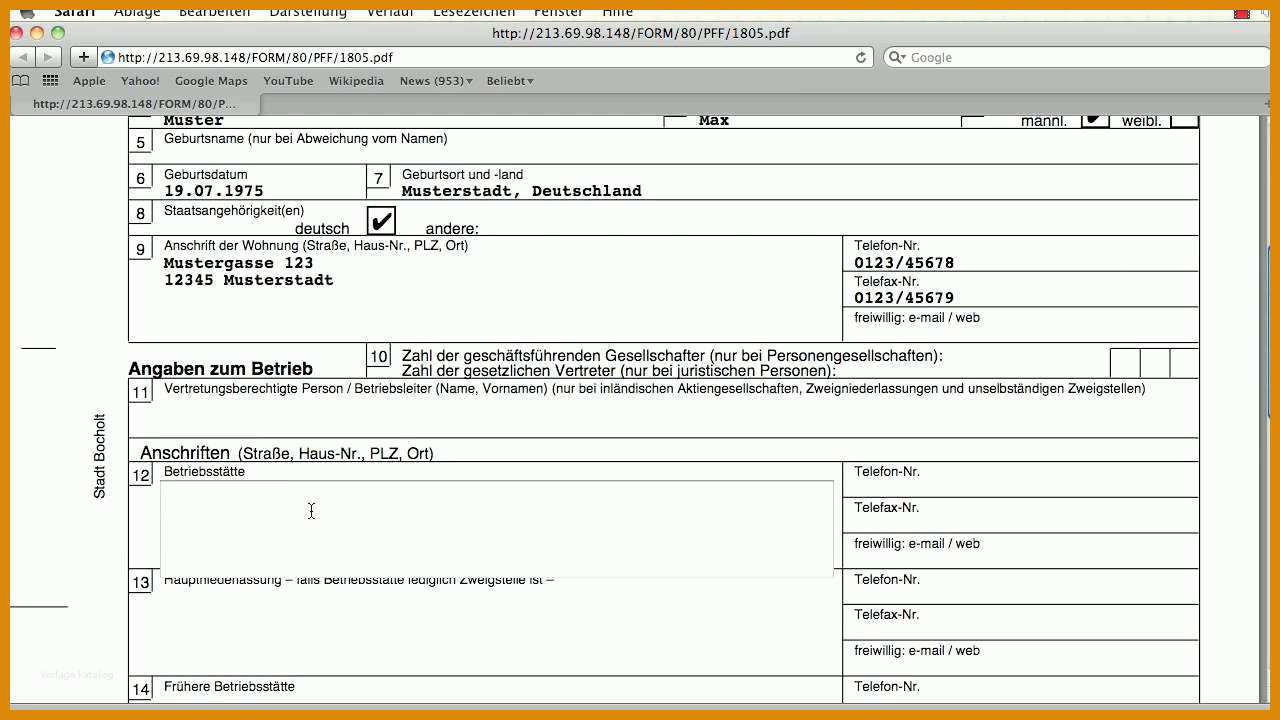
Task: Click the globe site icon in the address bar
Action: [108, 58]
